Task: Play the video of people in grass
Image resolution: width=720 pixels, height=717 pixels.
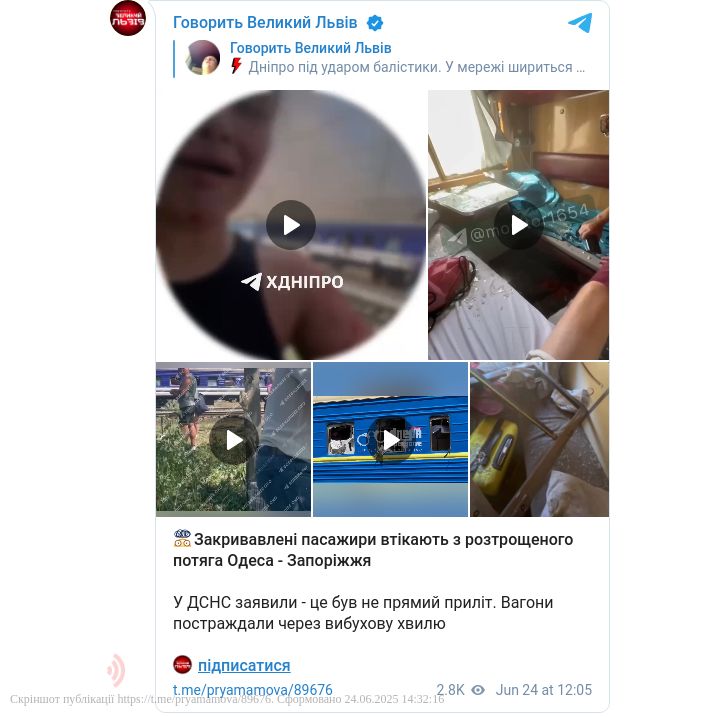Action: click(234, 440)
